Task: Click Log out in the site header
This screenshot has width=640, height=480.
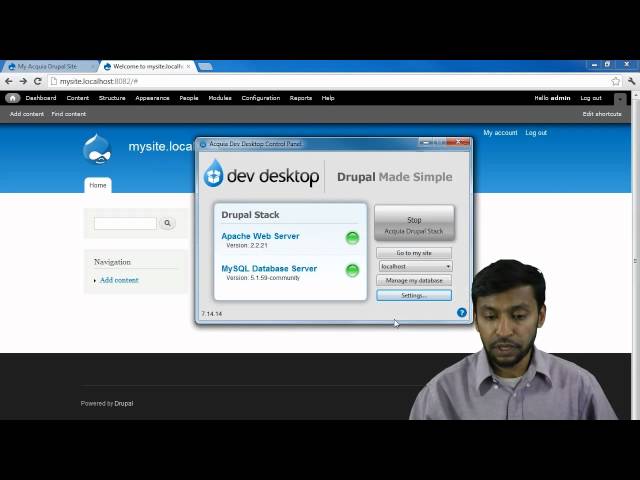Action: tap(536, 133)
